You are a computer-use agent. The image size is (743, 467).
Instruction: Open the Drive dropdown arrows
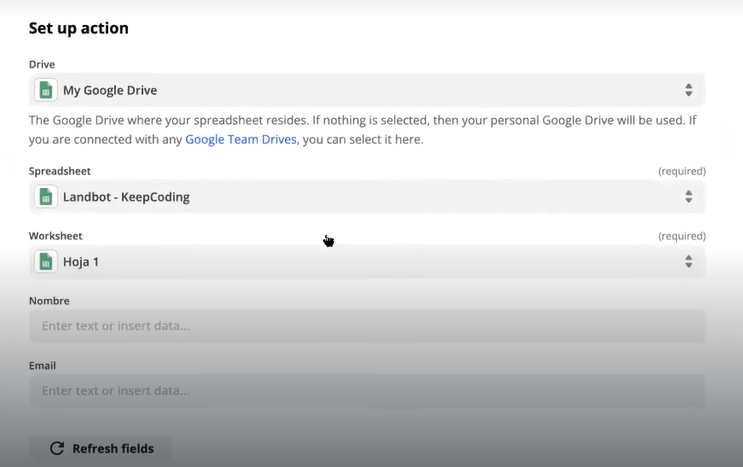coord(689,90)
